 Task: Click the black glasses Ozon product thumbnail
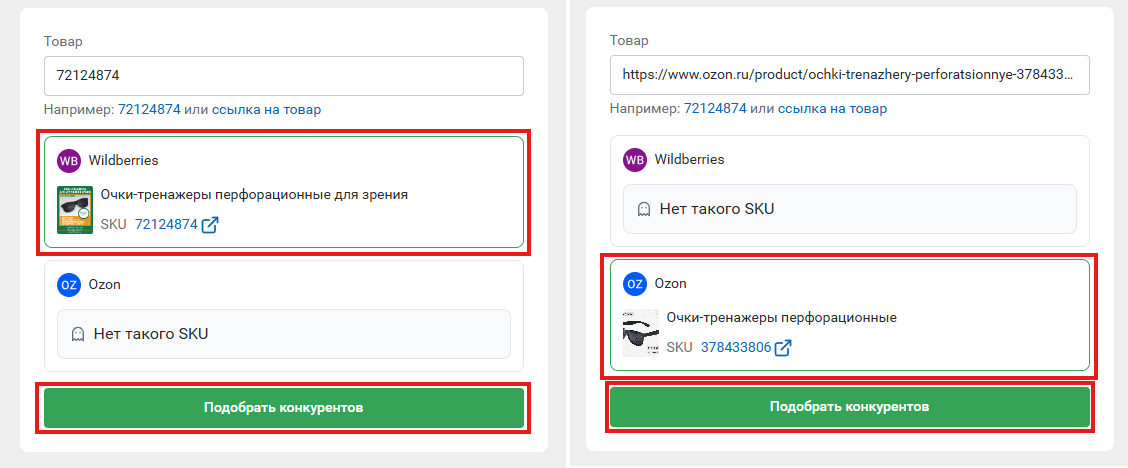tap(641, 334)
